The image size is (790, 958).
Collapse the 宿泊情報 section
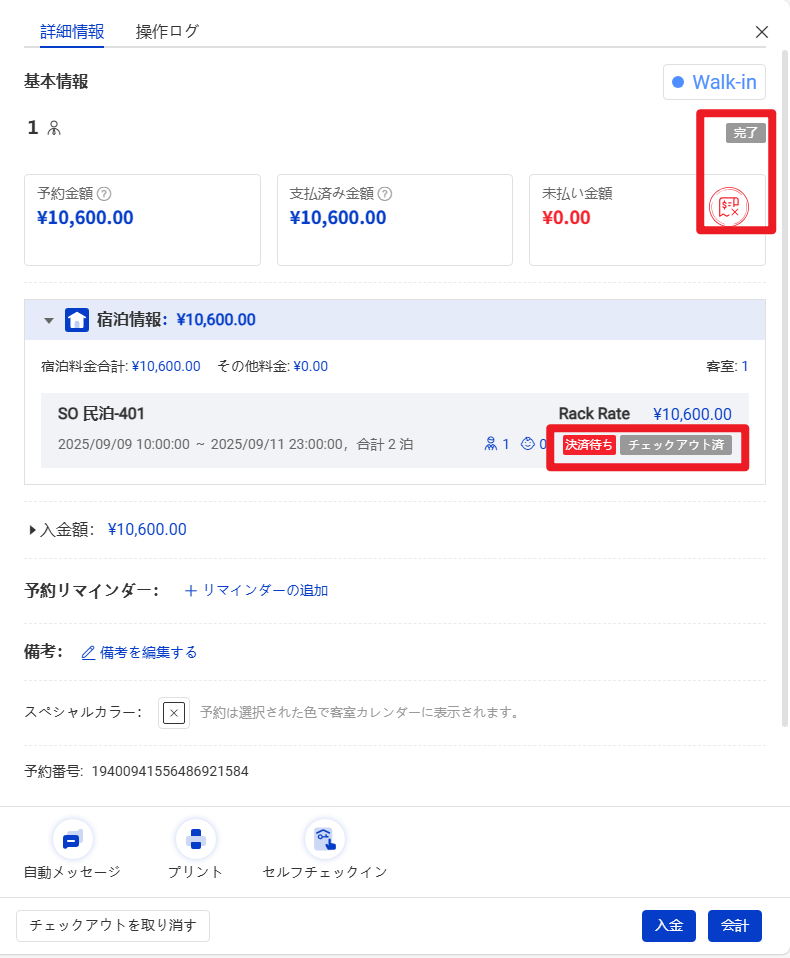click(48, 321)
